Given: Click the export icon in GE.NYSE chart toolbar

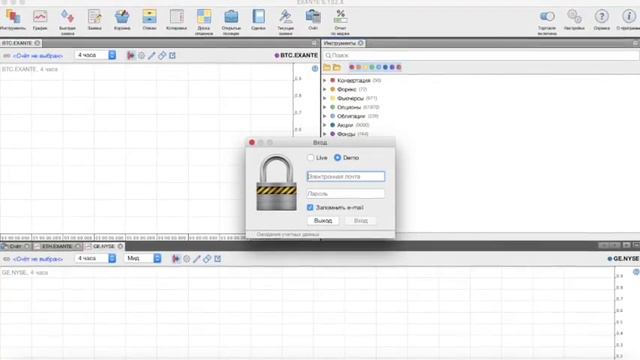Looking at the screenshot, I should point(218,259).
